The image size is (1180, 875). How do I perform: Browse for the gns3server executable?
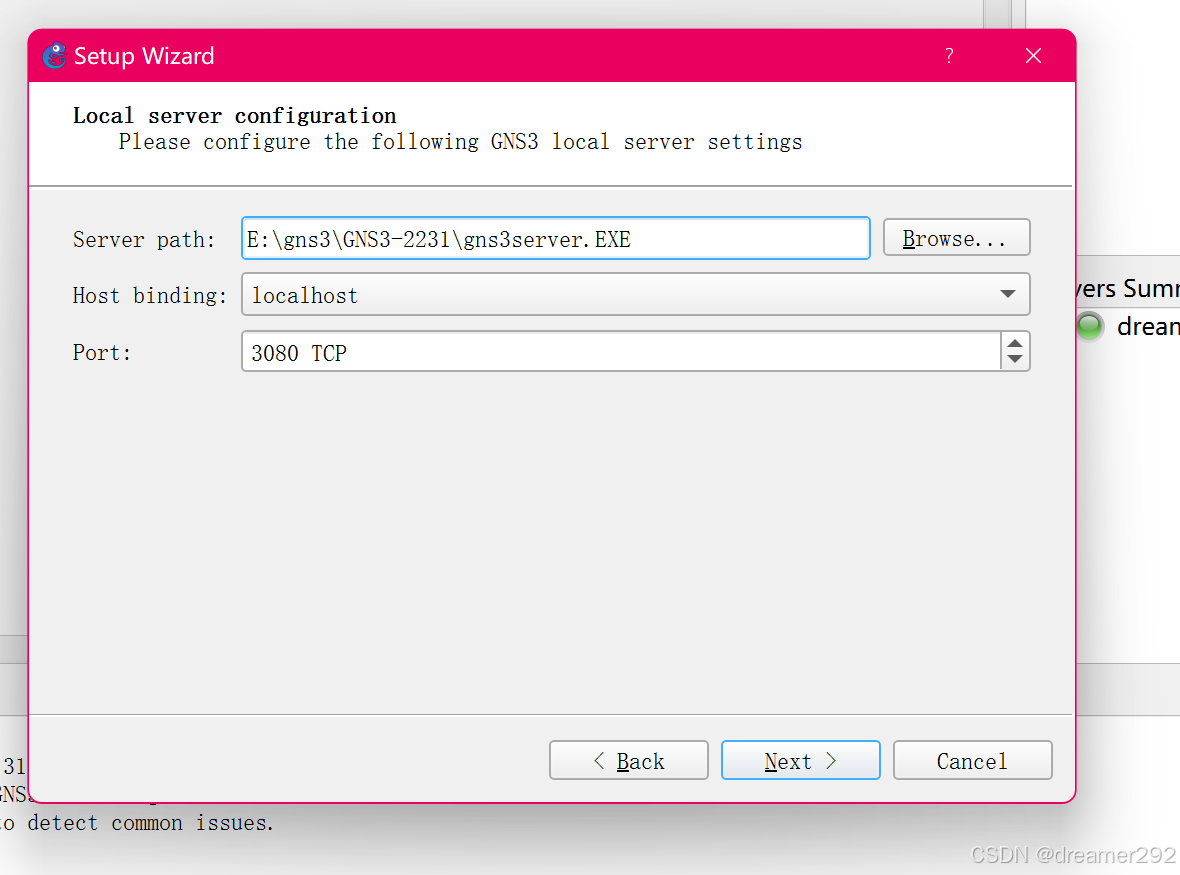pyautogui.click(x=956, y=238)
